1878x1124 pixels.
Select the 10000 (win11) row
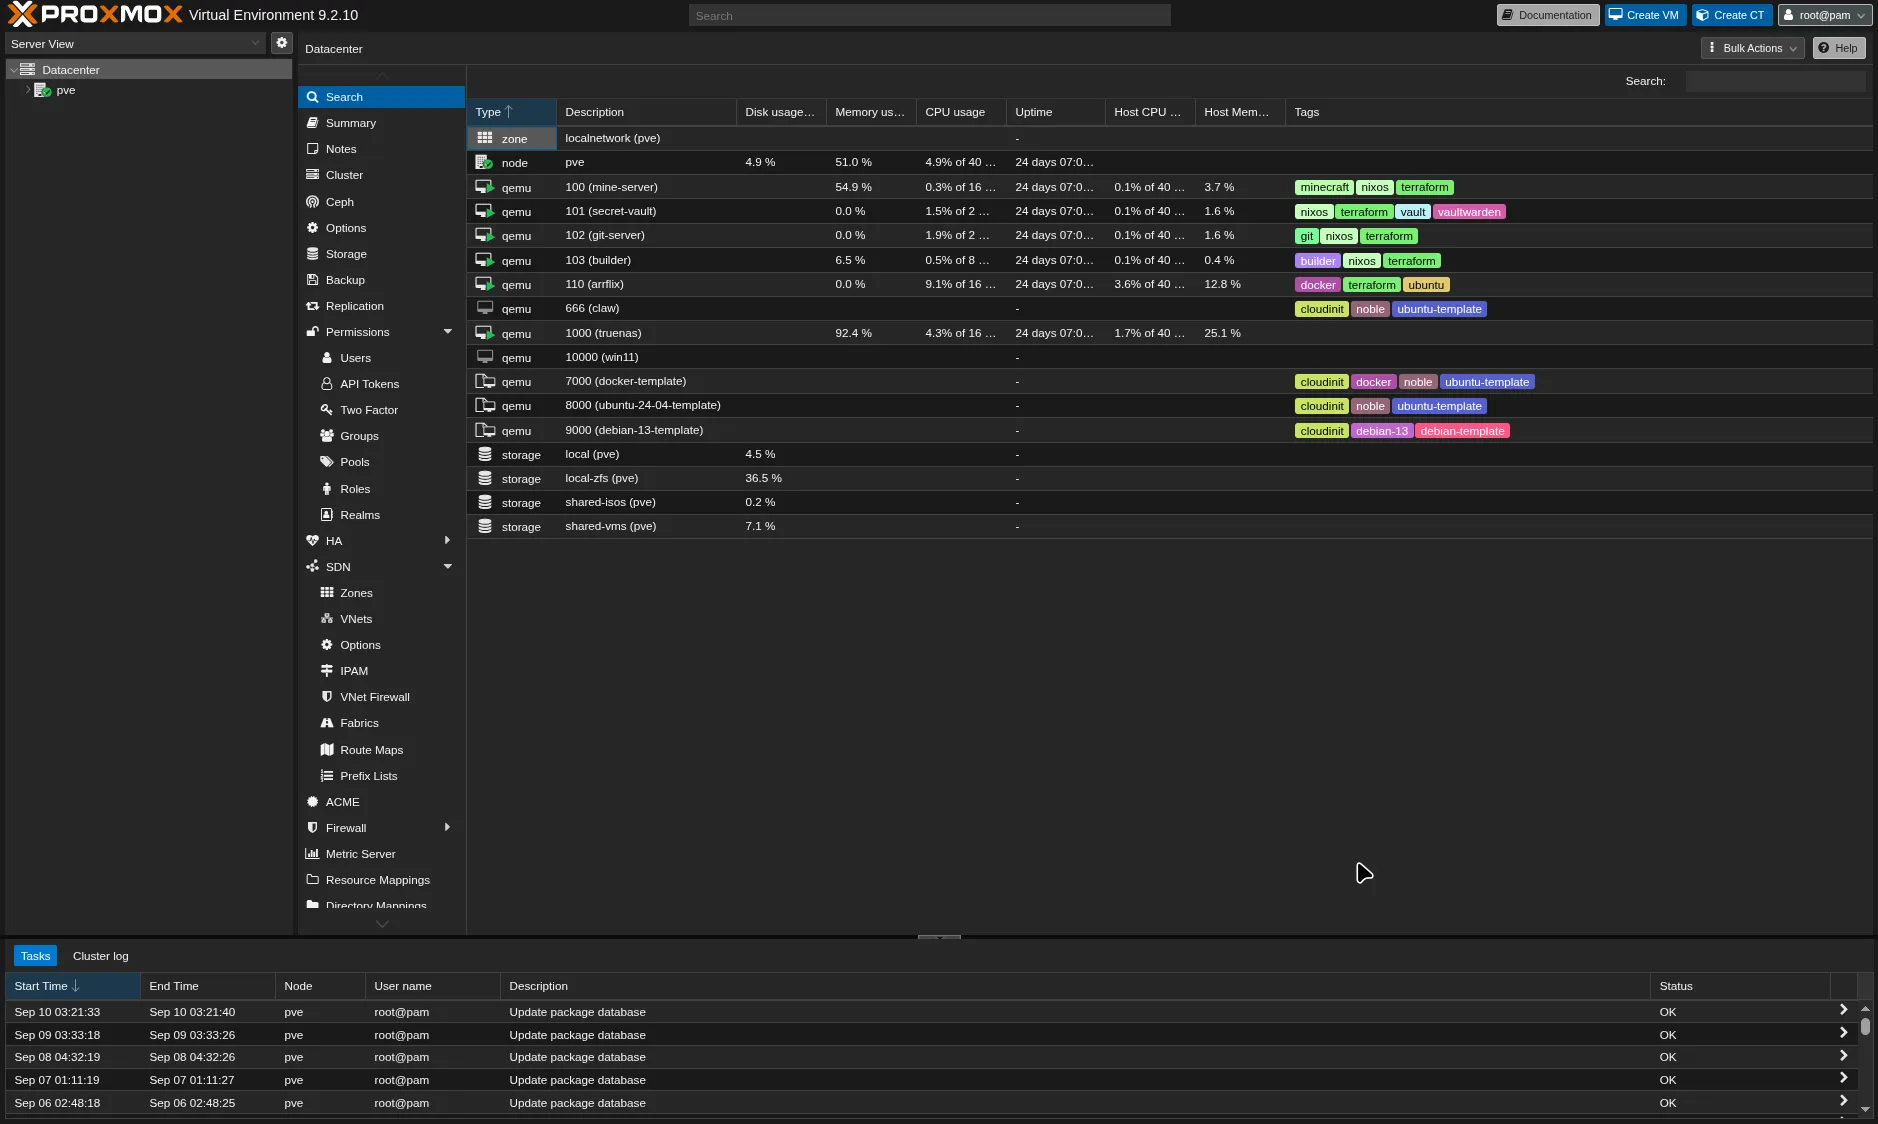tap(1169, 357)
